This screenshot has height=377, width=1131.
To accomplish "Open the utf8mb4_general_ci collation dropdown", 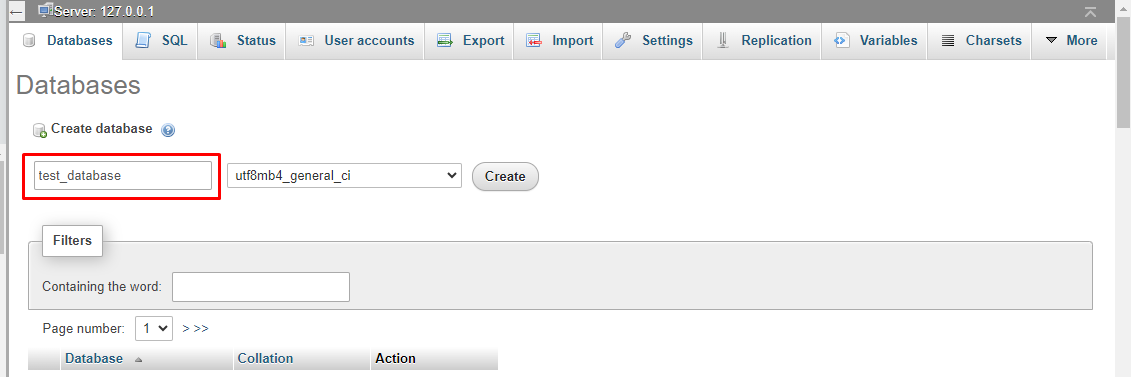I will tap(344, 175).
